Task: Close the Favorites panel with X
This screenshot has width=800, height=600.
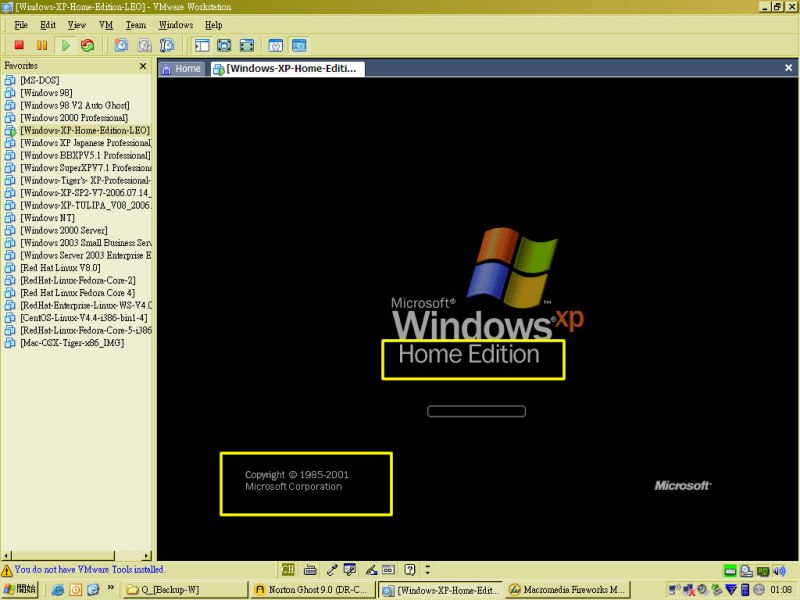Action: click(143, 66)
